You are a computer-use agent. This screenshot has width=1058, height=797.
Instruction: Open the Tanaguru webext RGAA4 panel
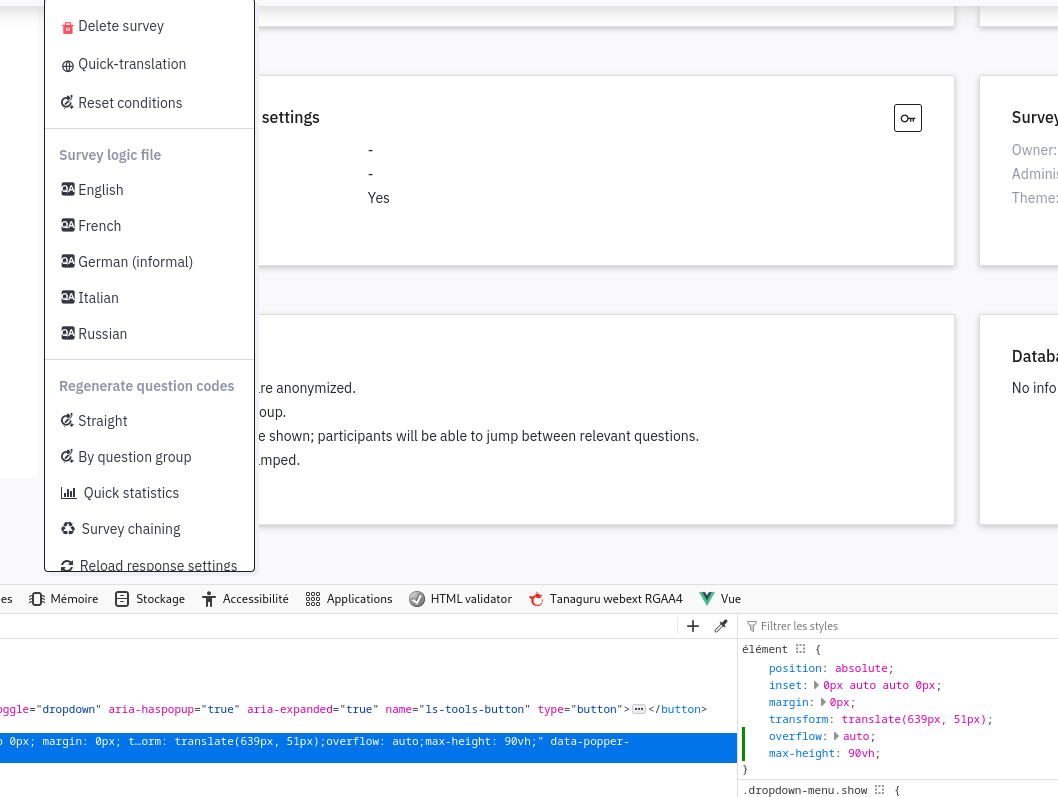coord(605,599)
